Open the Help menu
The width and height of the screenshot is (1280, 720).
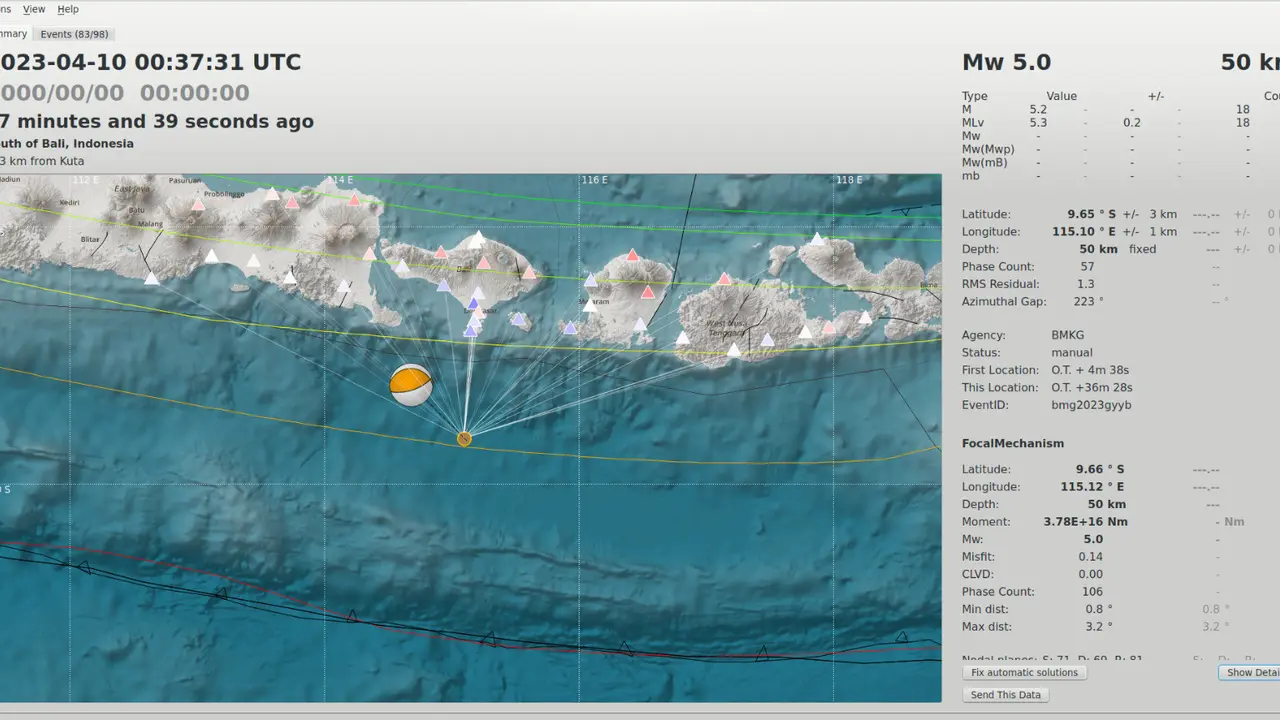point(68,9)
